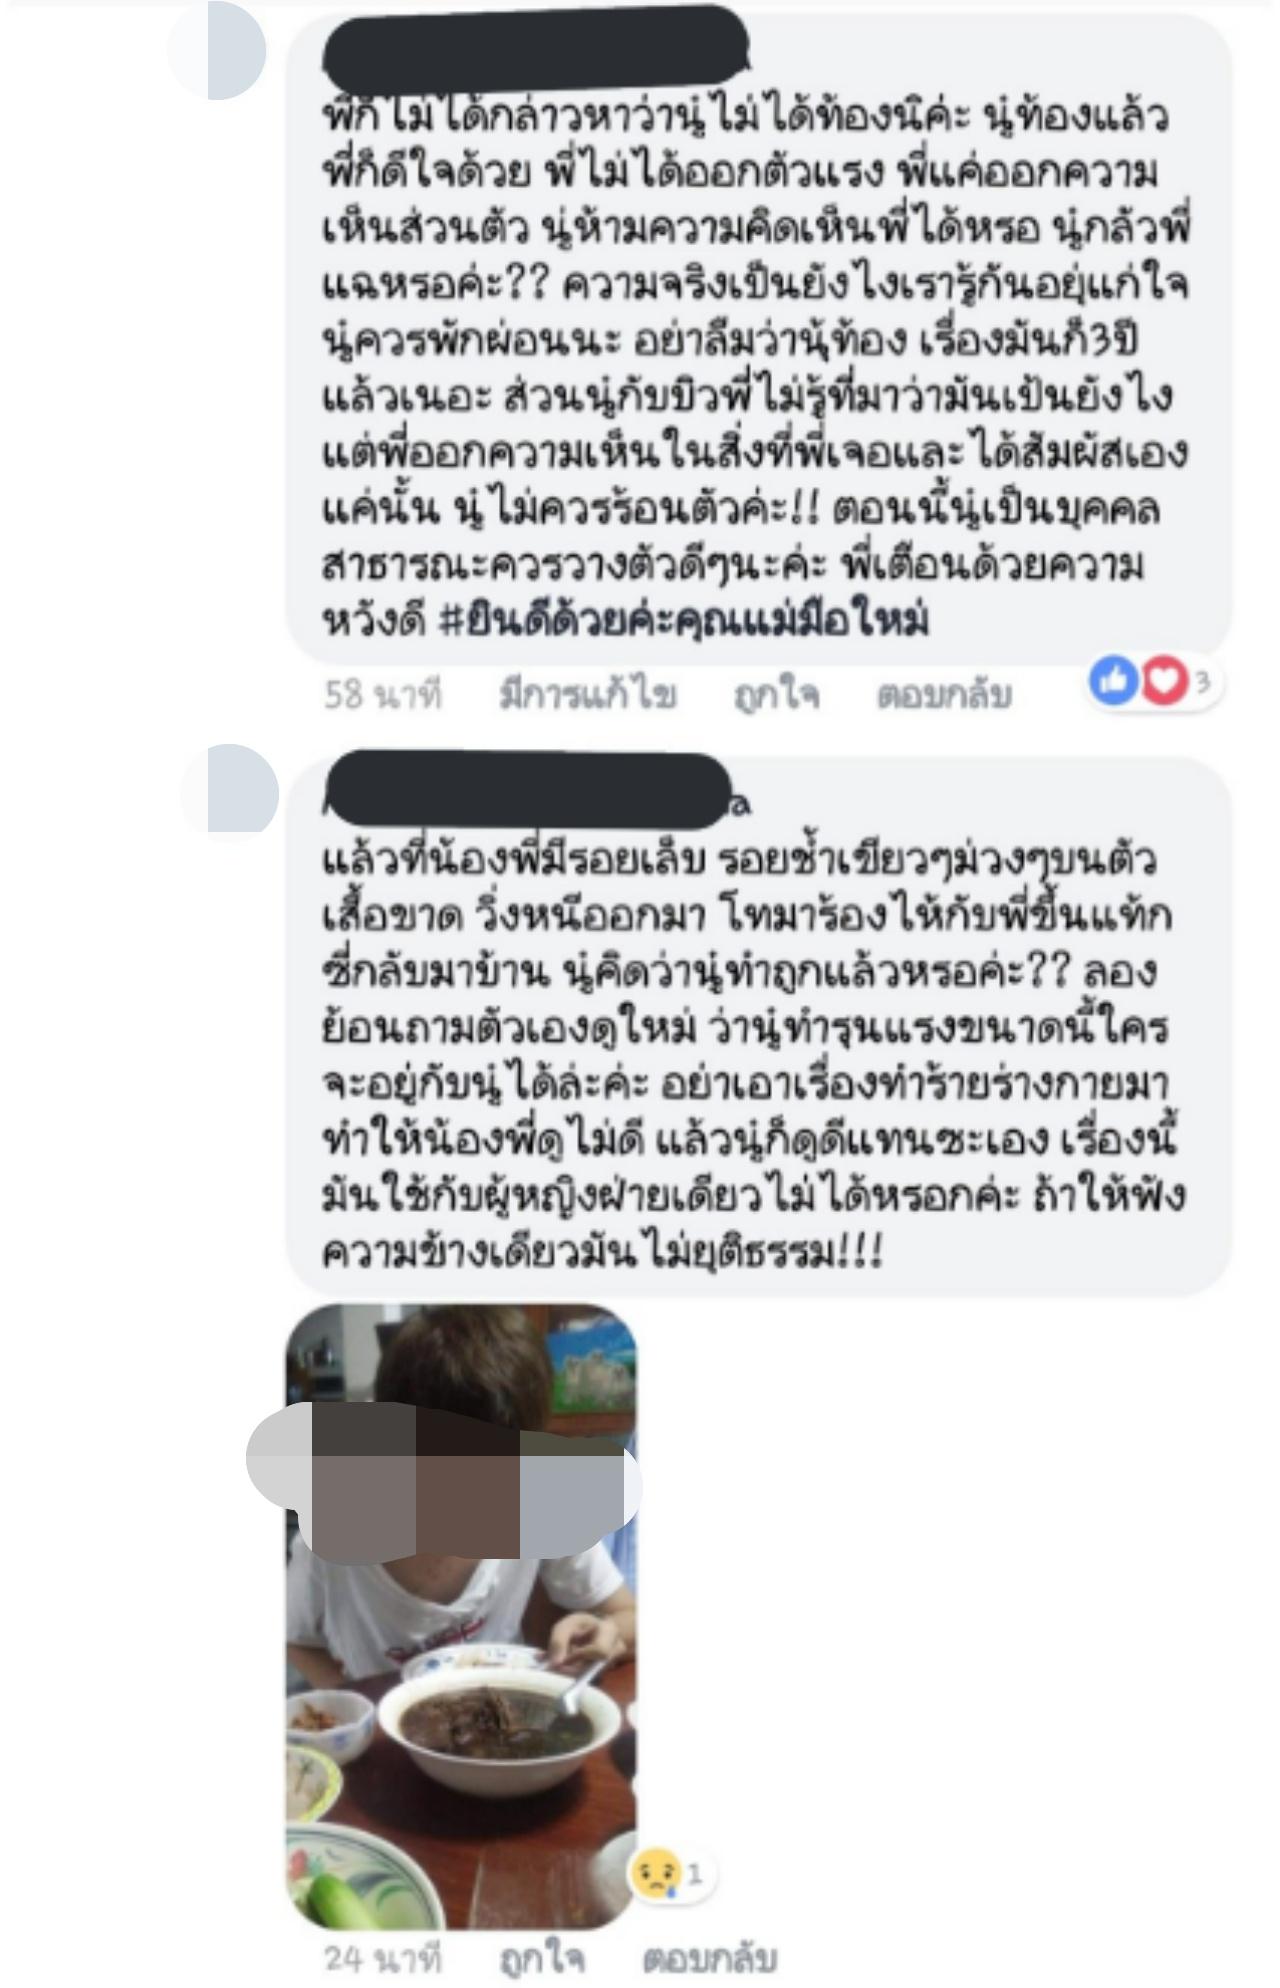1280x1988 pixels.
Task: Click the sad face reaction on photo
Action: click(656, 1873)
